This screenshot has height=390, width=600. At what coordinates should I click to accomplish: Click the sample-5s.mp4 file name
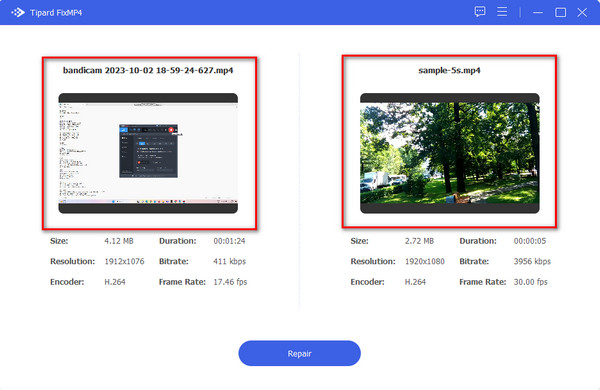click(449, 70)
